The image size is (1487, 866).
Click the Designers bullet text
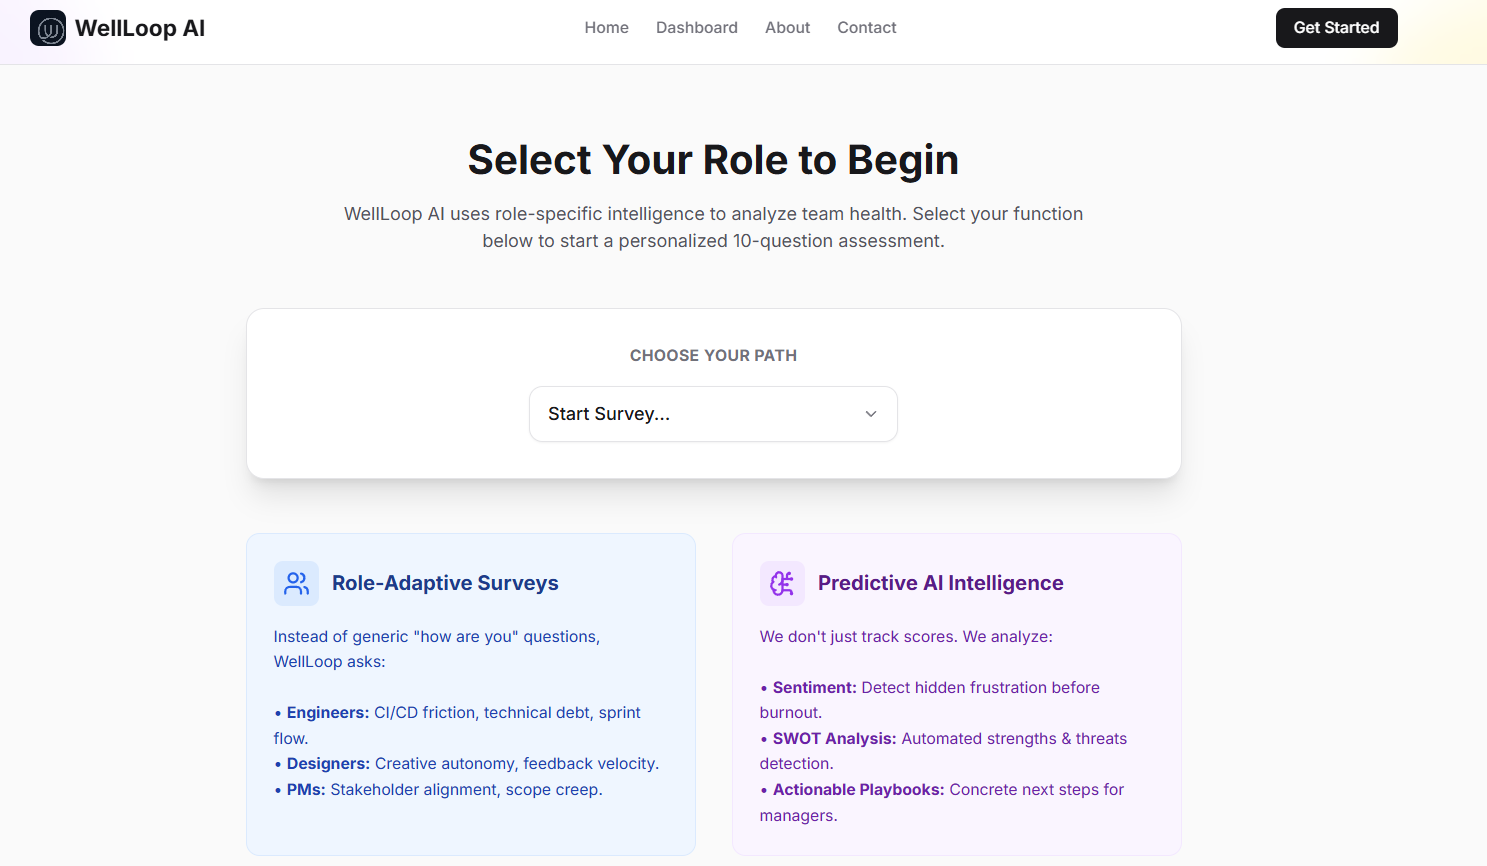[467, 764]
